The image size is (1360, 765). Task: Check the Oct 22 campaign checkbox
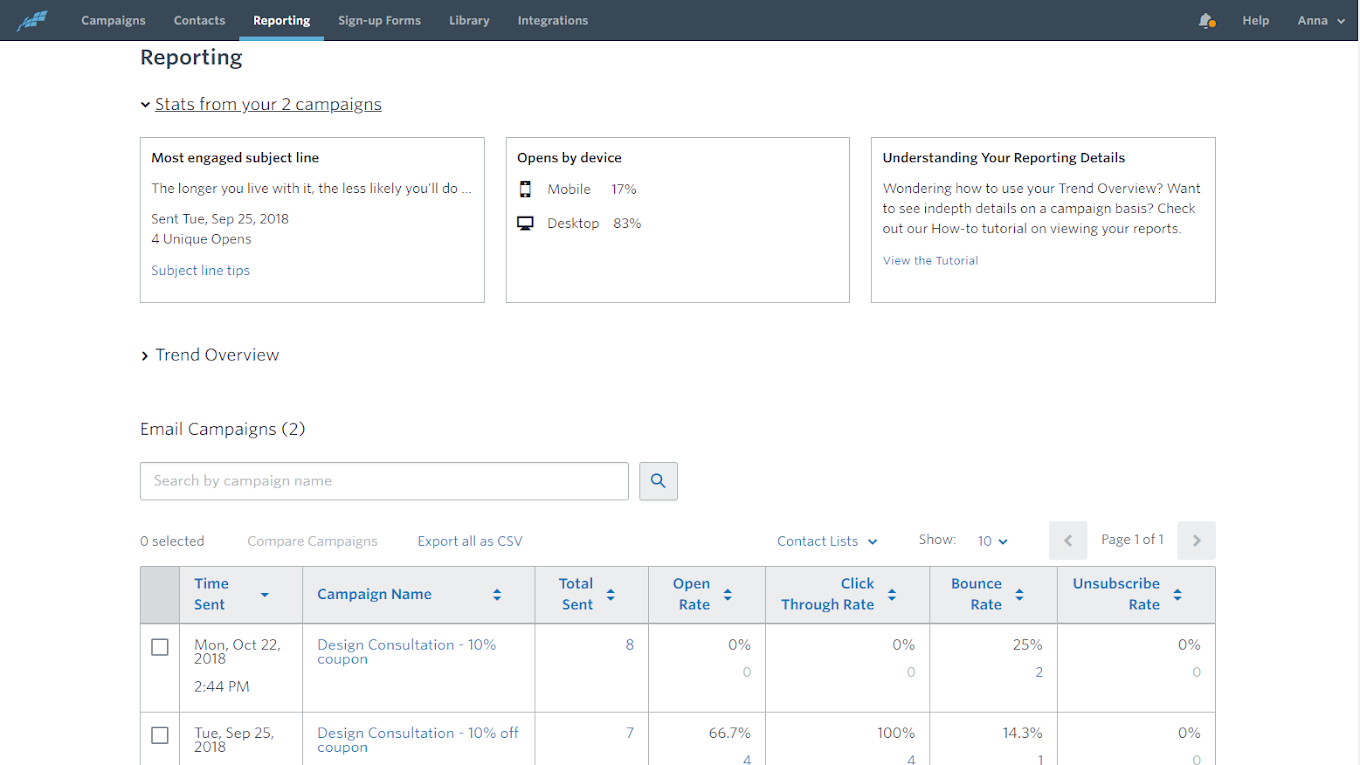(x=160, y=647)
